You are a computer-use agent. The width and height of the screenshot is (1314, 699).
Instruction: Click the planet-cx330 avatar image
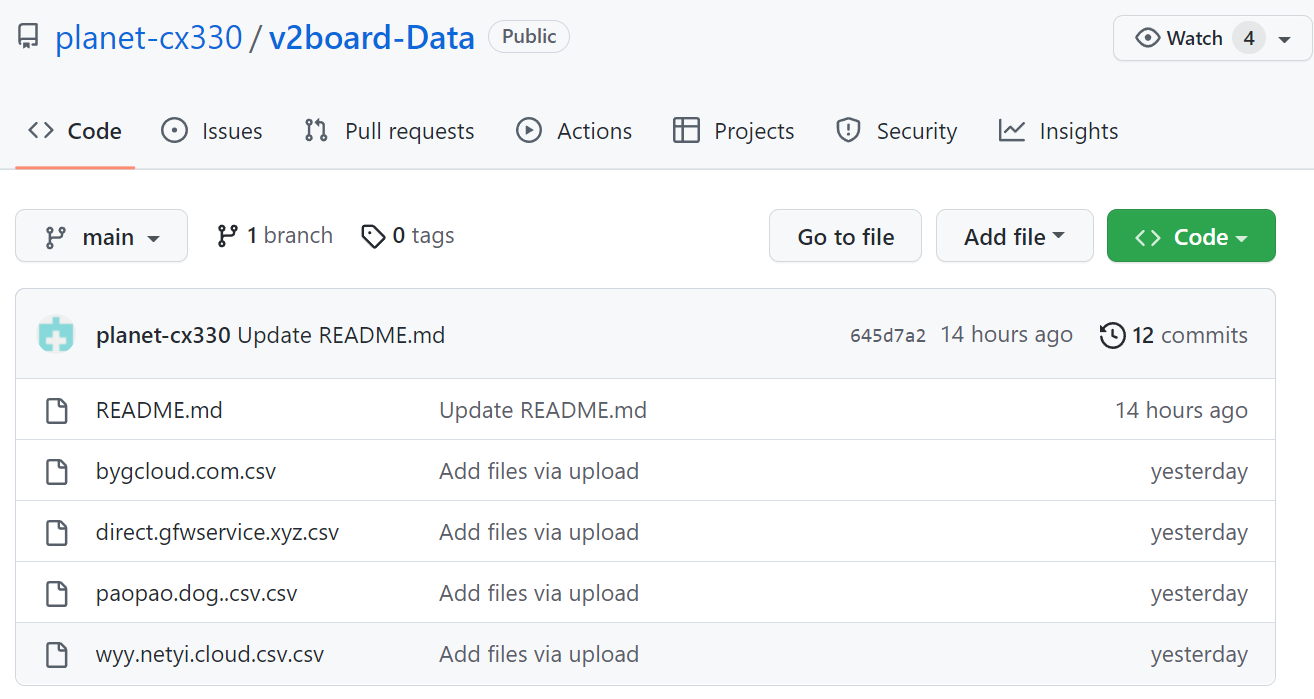(x=56, y=335)
